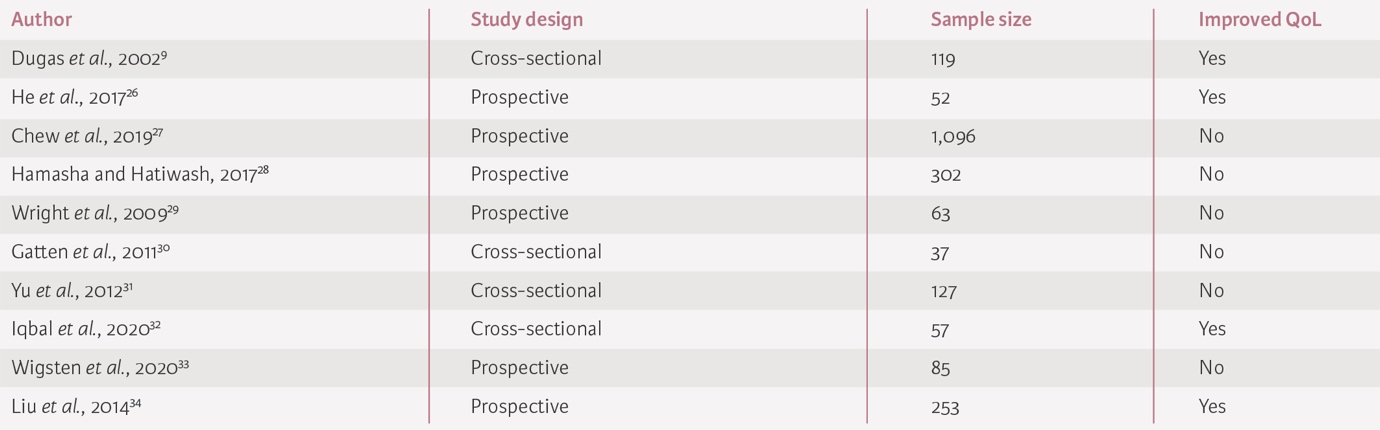
Task: Open the Dugas et al., 2002 citation
Action: coord(89,59)
